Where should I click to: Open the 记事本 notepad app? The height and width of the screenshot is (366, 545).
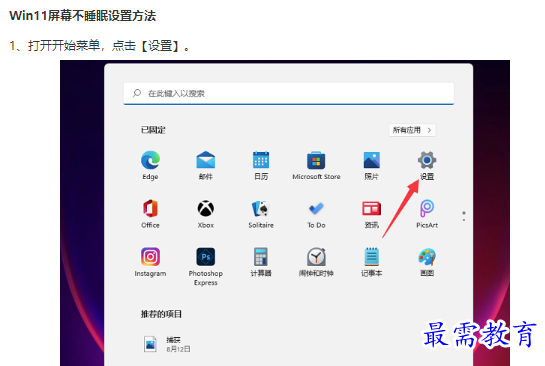(372, 262)
